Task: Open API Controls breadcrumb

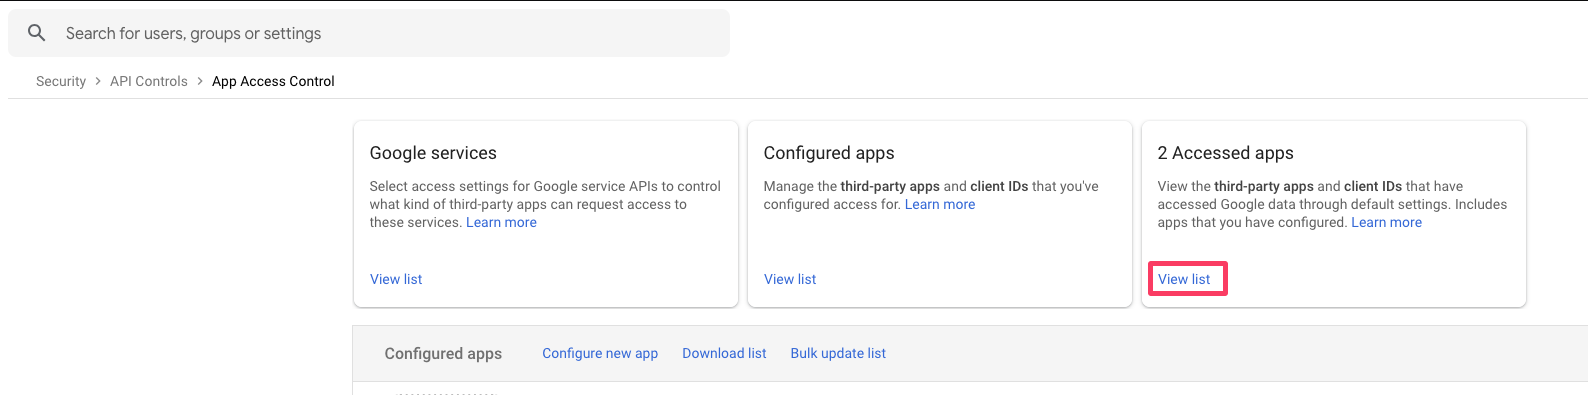Action: (149, 81)
